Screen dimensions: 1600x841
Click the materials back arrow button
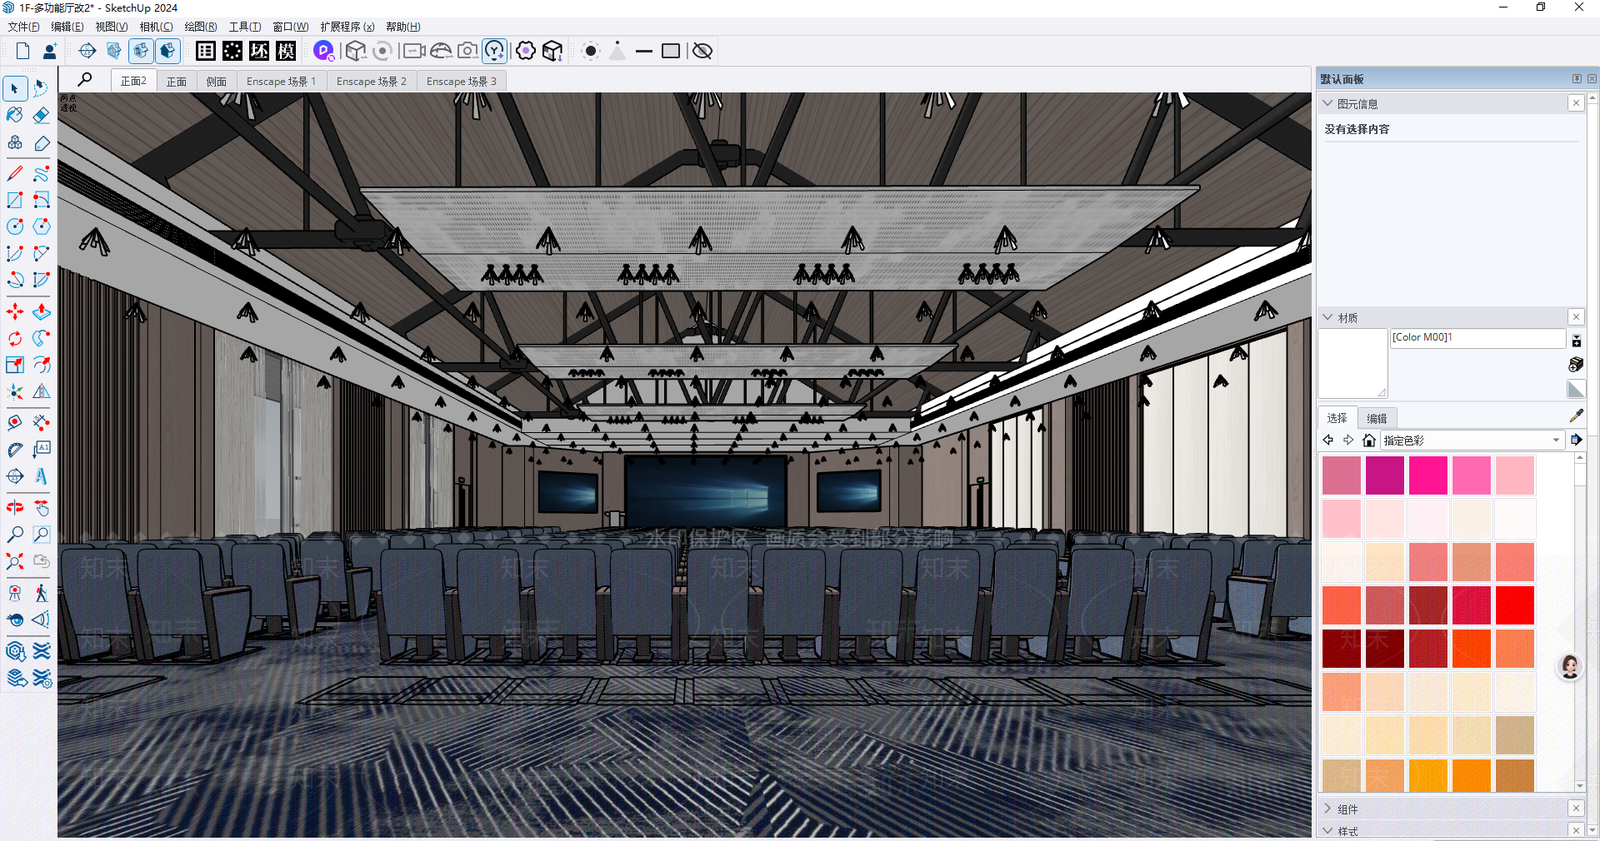(1328, 440)
